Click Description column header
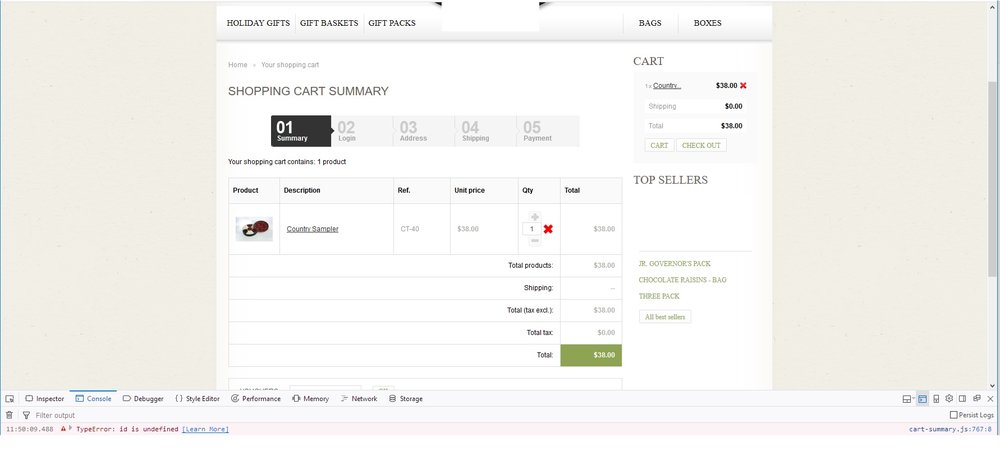The image size is (1000, 461). click(x=337, y=190)
